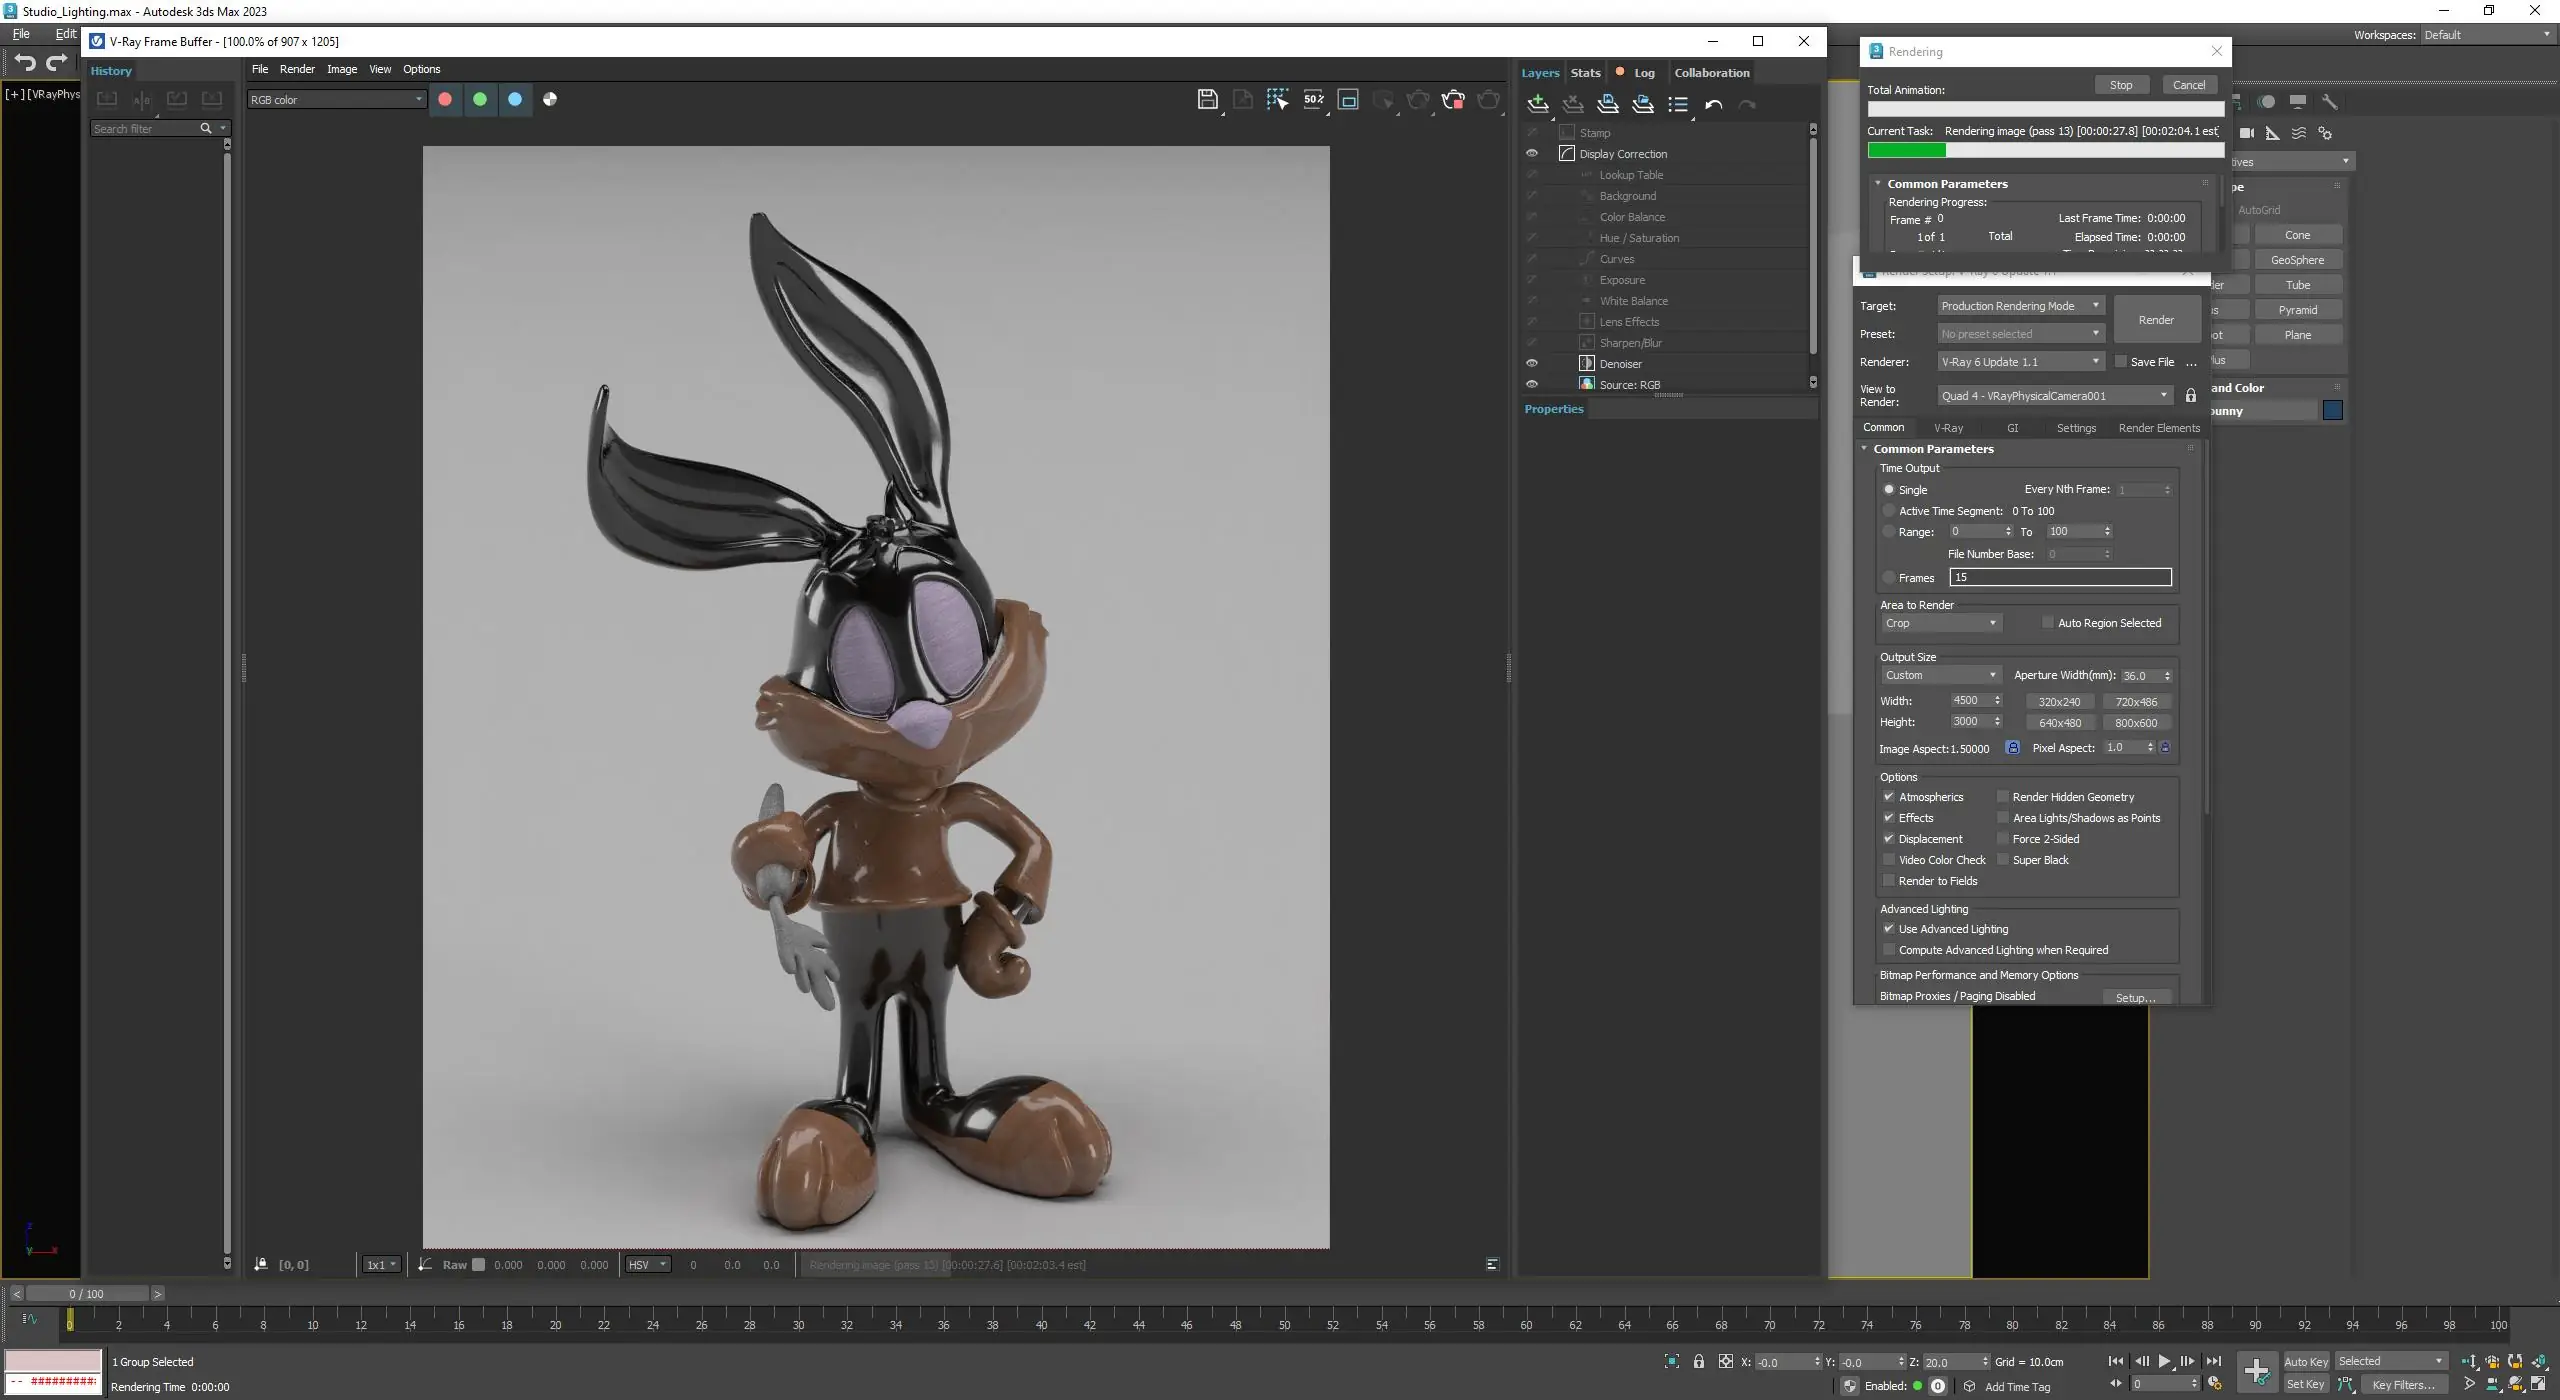Open the RGB color channel dropdown

click(336, 99)
